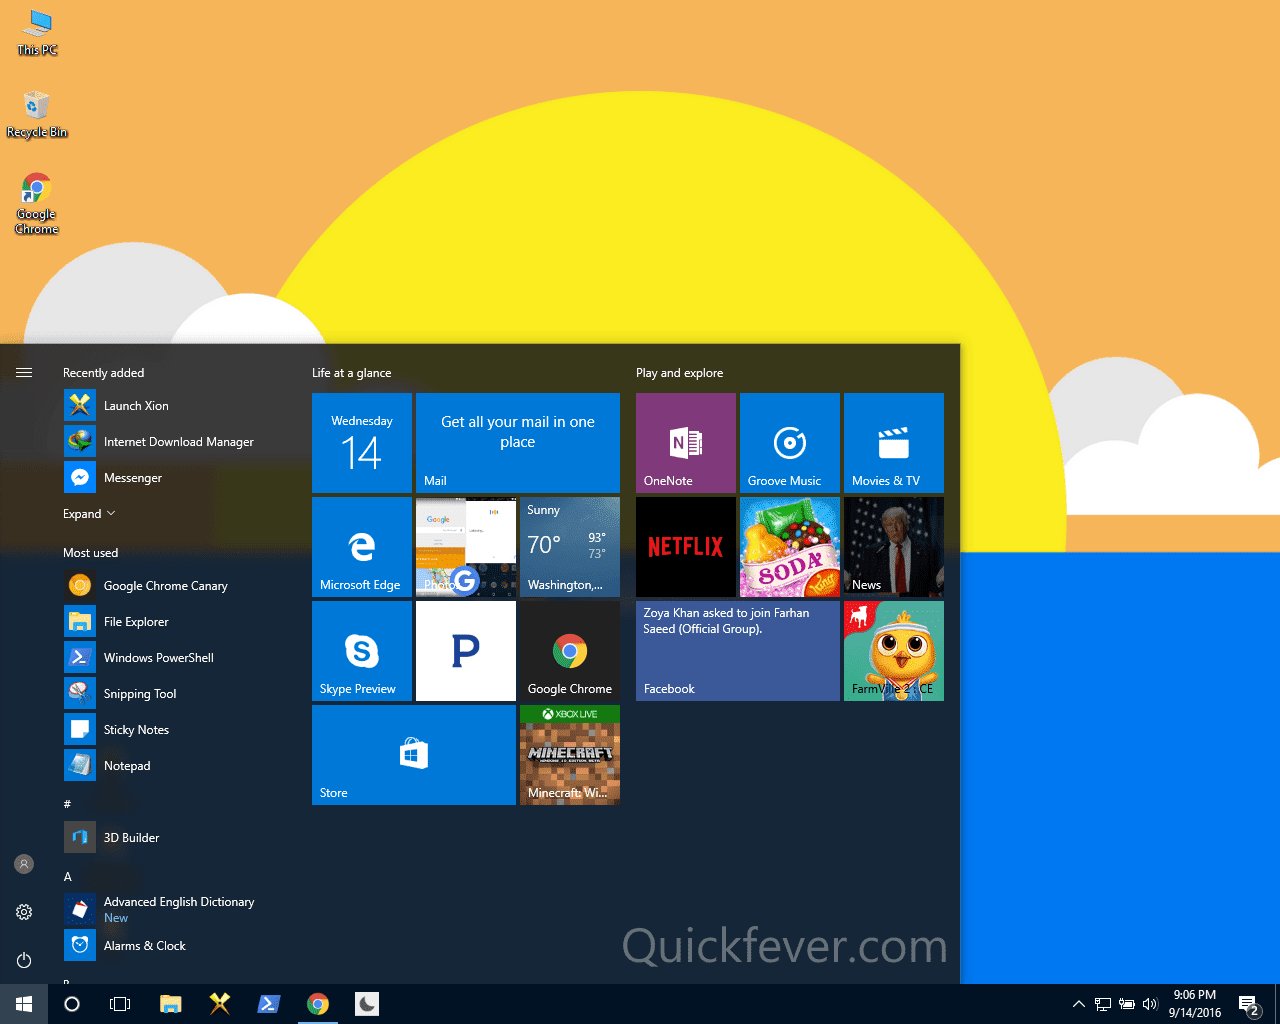Image resolution: width=1280 pixels, height=1024 pixels.
Task: Open FarmVille 2 tile
Action: coord(894,651)
